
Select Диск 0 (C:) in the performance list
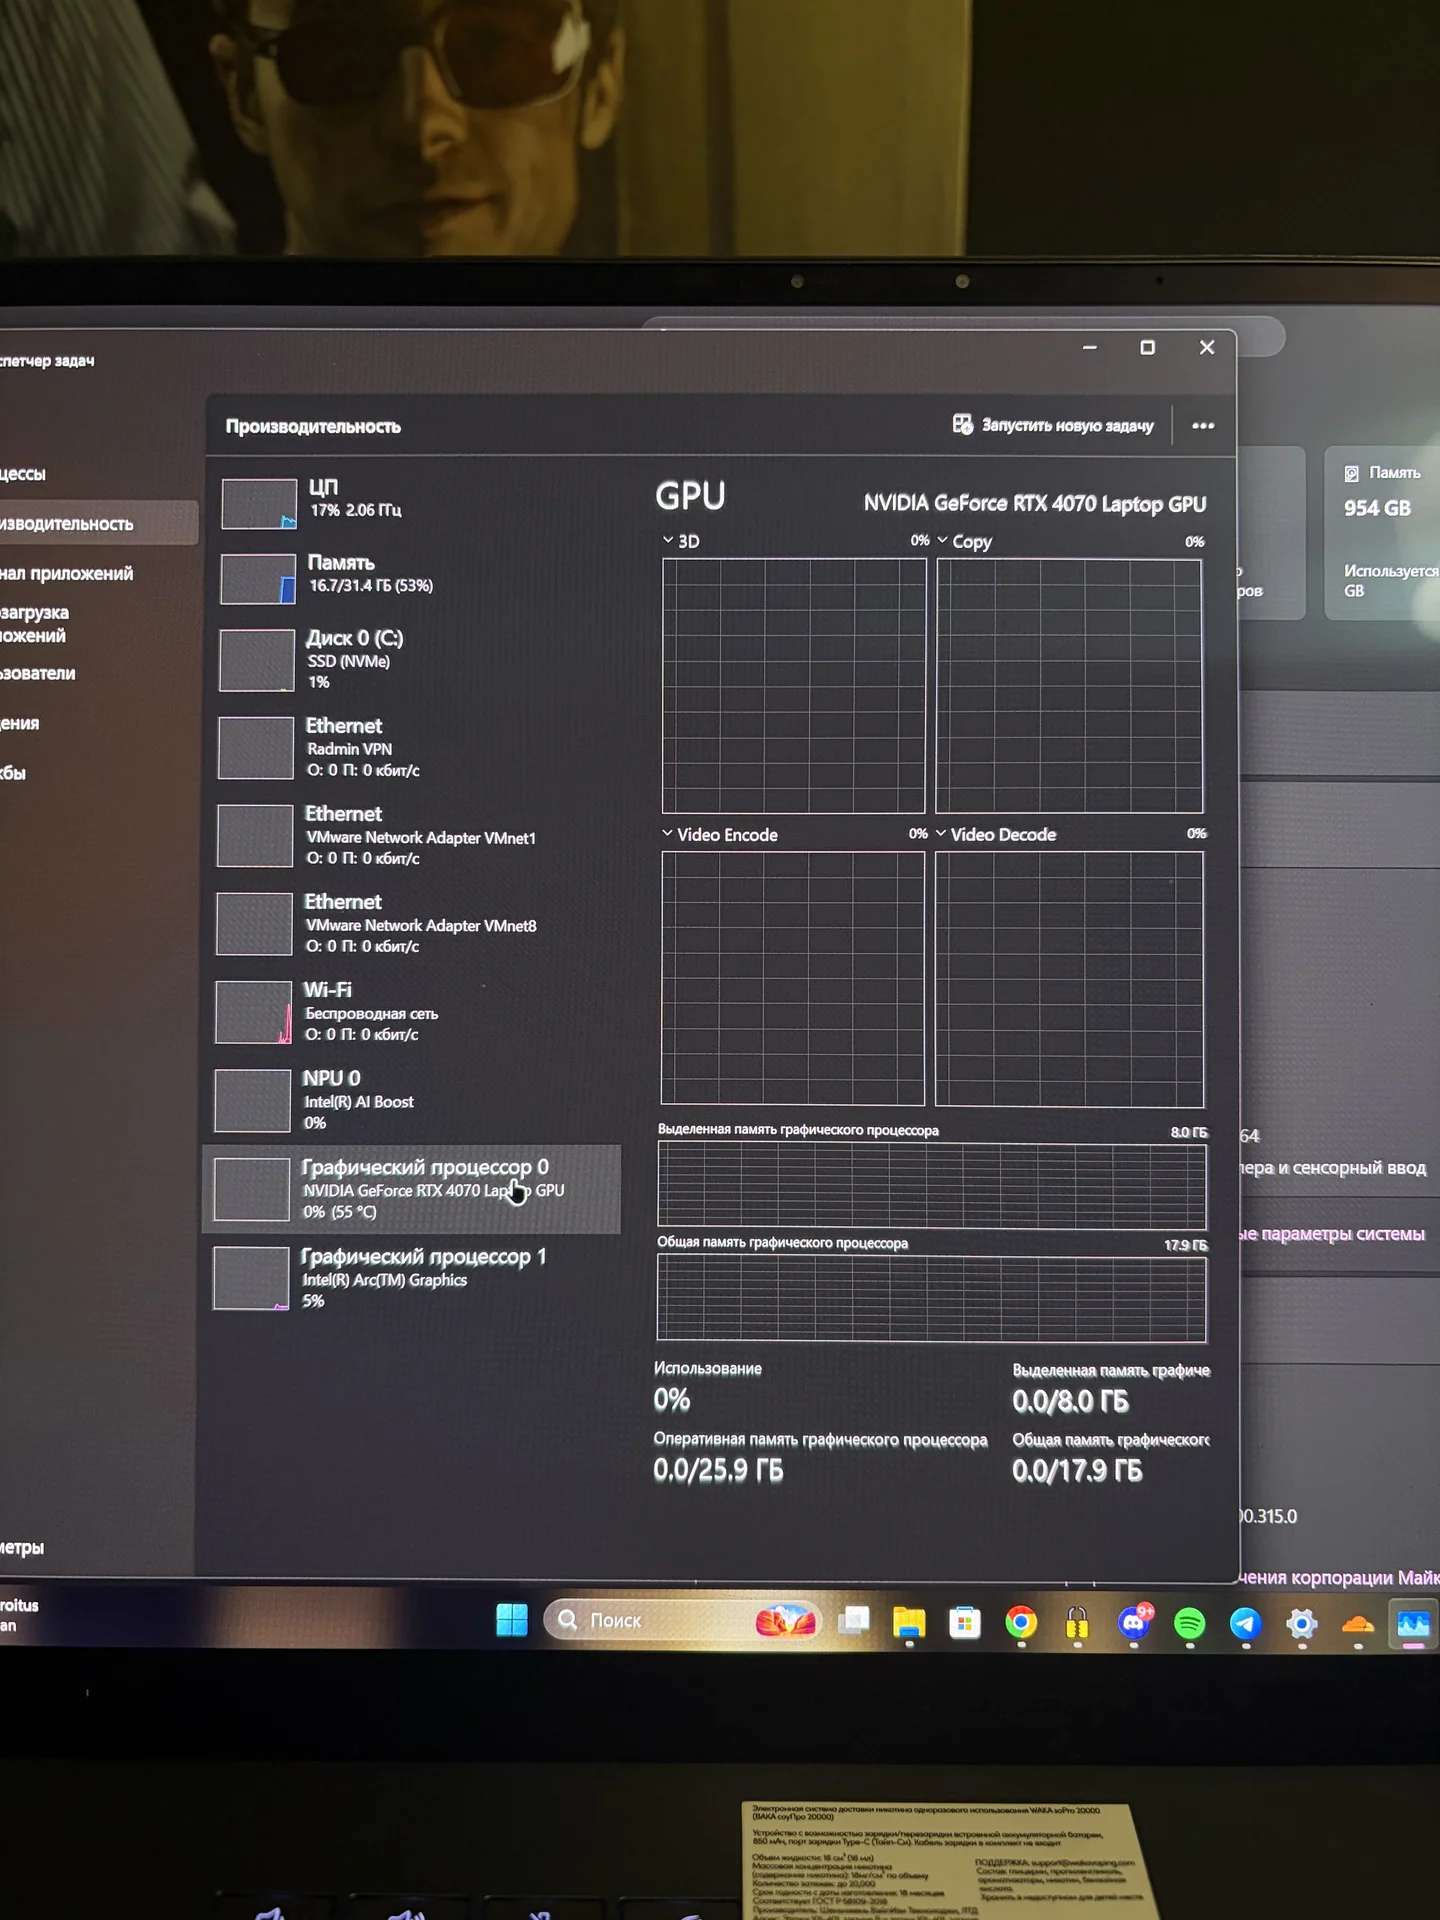[x=414, y=659]
